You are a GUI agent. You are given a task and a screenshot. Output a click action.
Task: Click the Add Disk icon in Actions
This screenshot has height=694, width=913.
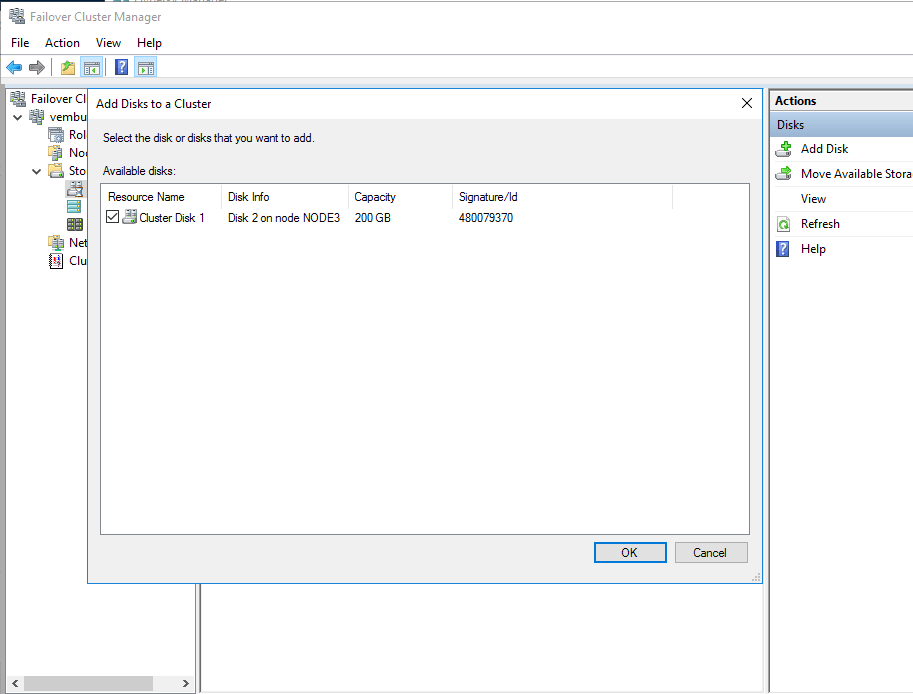(784, 149)
